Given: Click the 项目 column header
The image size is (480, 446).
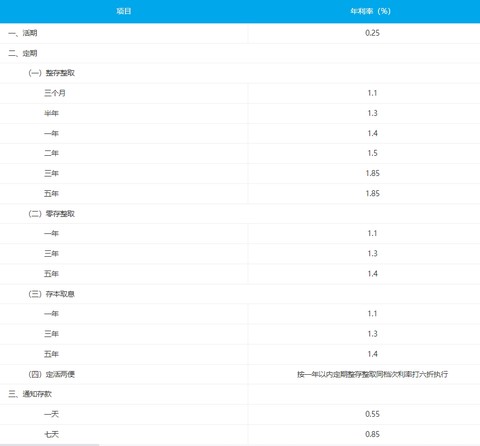Looking at the screenshot, I should [124, 11].
